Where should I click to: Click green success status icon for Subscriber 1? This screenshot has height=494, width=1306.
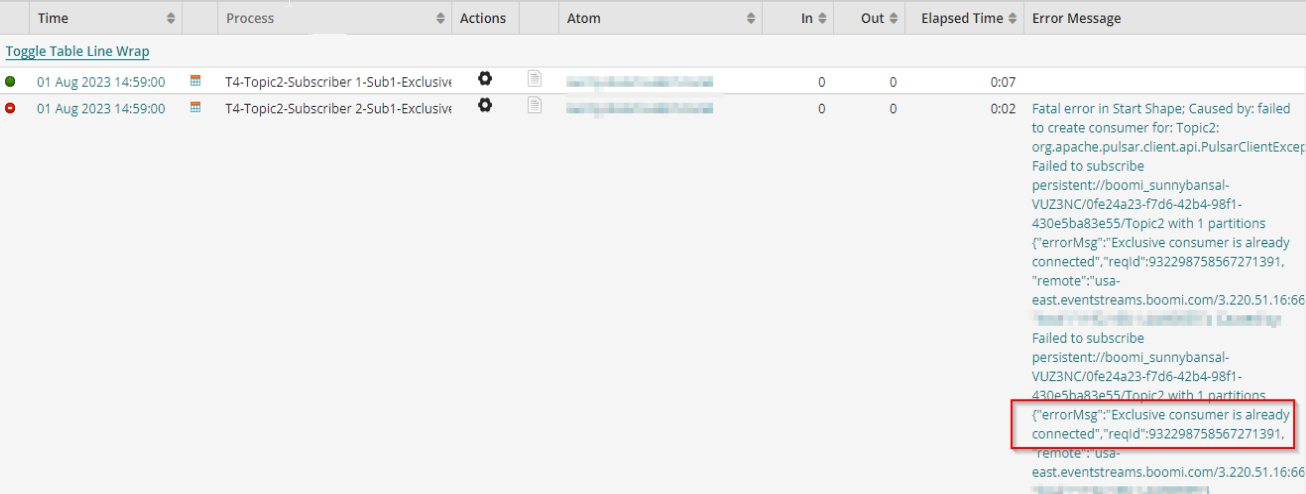pos(11,82)
